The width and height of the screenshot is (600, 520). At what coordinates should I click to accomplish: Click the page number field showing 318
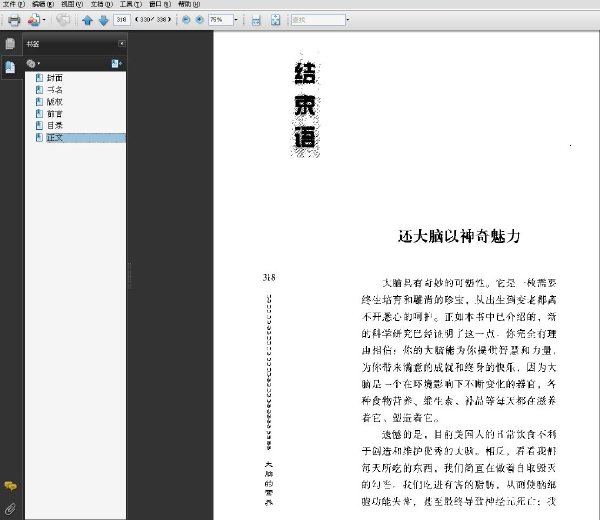(122, 20)
